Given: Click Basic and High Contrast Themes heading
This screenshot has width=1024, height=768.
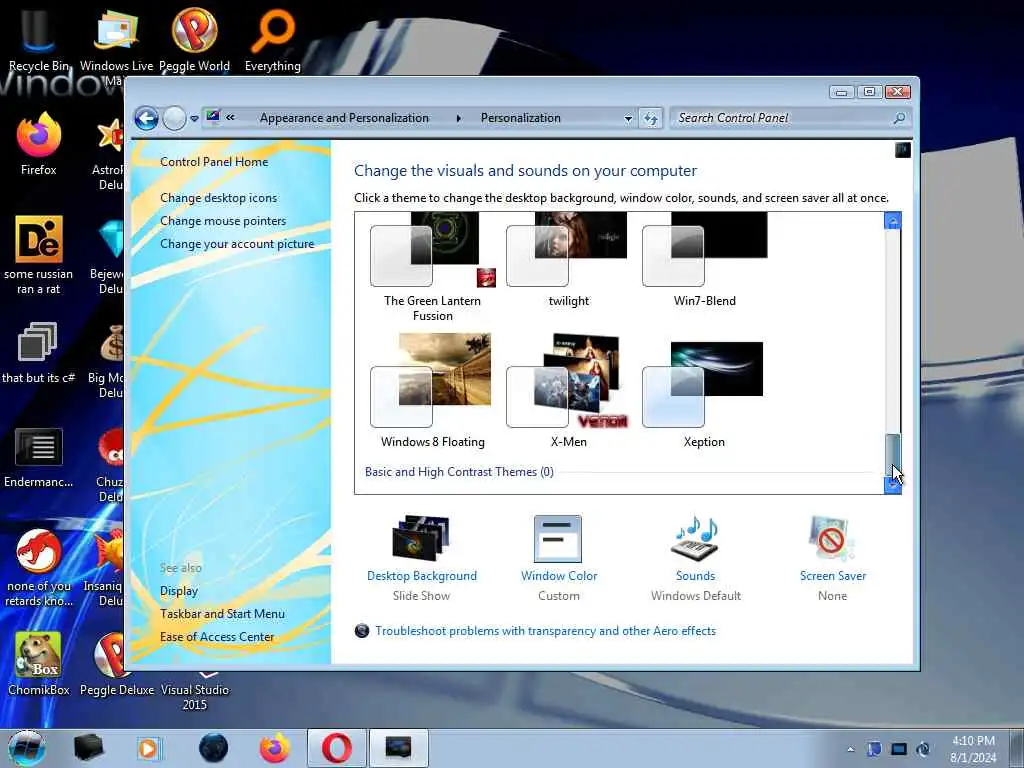Looking at the screenshot, I should pos(459,472).
